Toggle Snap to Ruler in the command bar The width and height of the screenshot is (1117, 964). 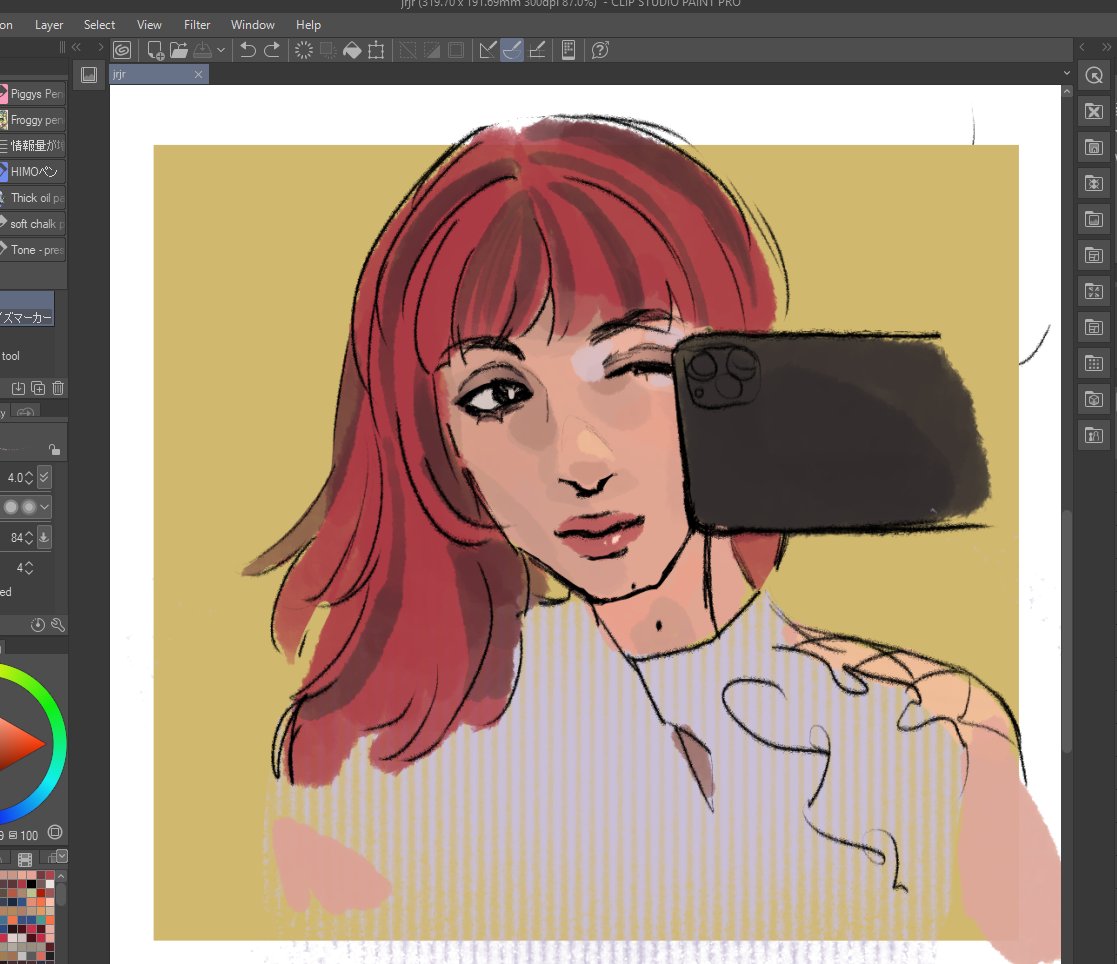click(488, 50)
